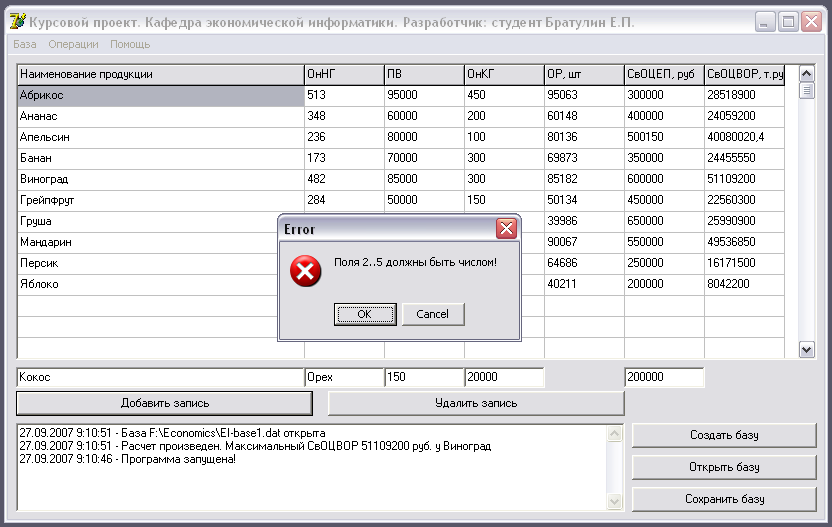The height and width of the screenshot is (527, 832).
Task: Click the Открыть базу button
Action: tap(724, 467)
